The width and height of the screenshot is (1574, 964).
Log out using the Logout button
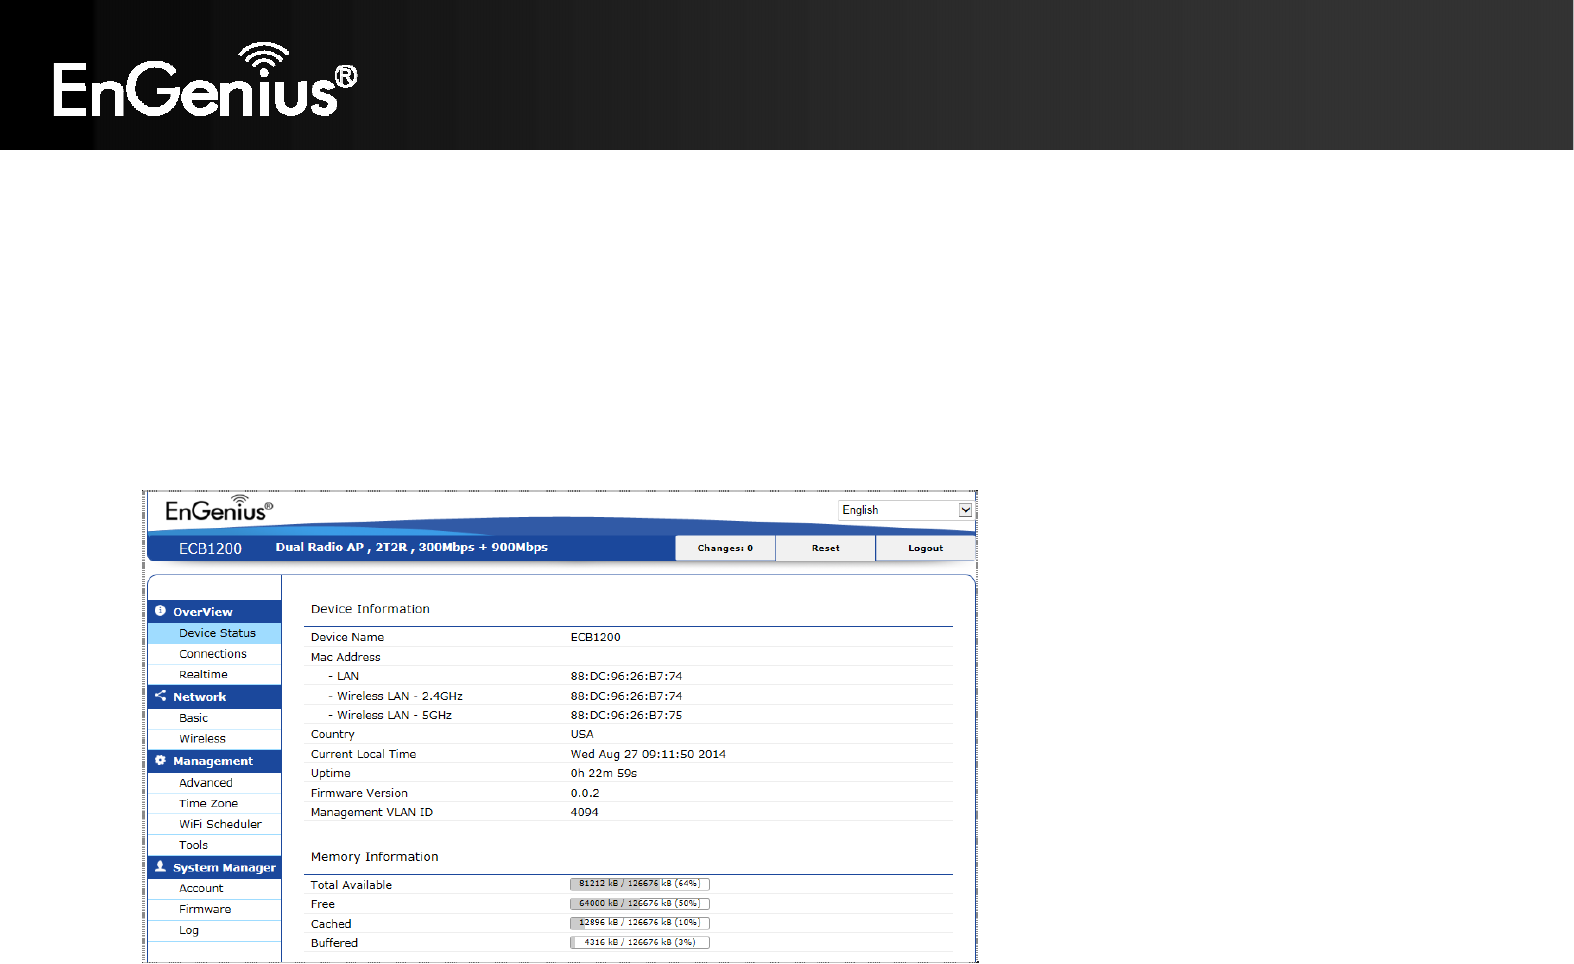coord(926,548)
